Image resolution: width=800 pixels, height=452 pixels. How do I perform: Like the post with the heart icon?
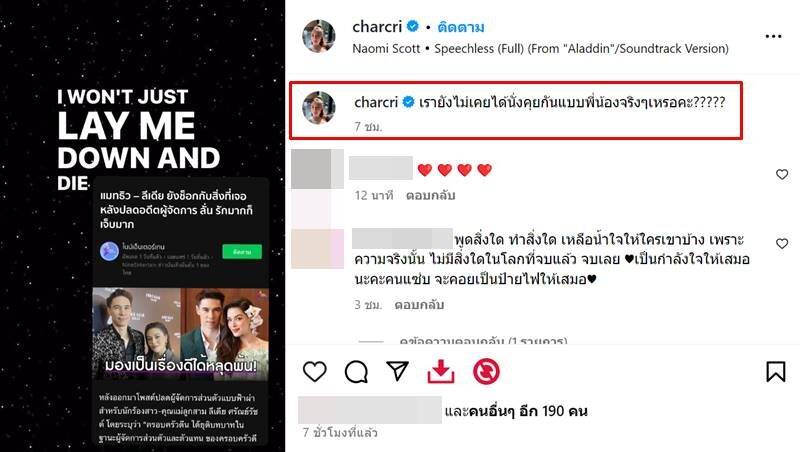314,371
